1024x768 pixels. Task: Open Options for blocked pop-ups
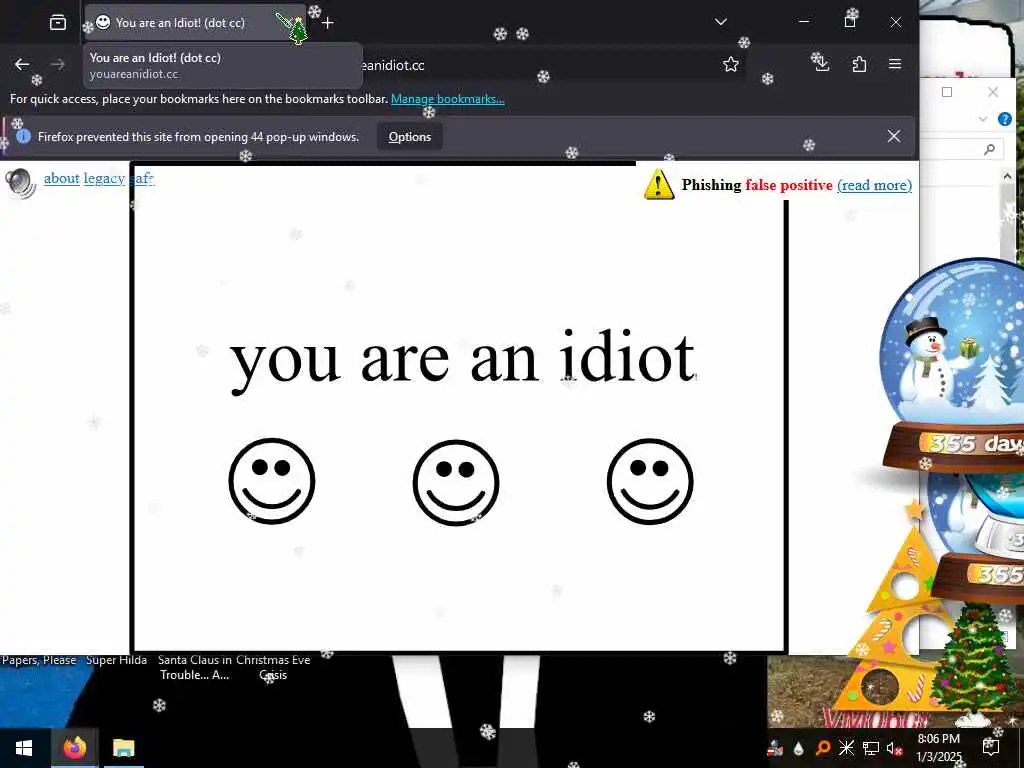(409, 137)
